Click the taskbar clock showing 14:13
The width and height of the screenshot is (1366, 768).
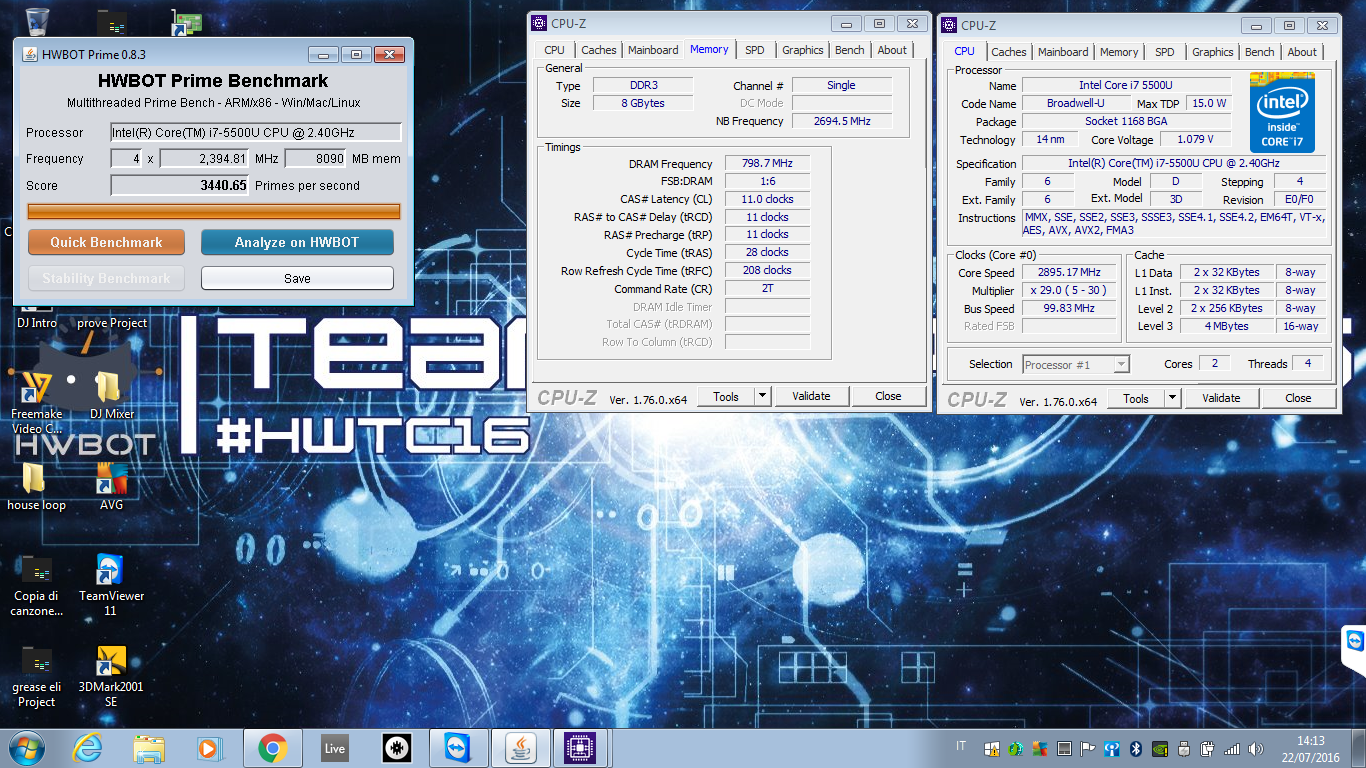pyautogui.click(x=1311, y=748)
